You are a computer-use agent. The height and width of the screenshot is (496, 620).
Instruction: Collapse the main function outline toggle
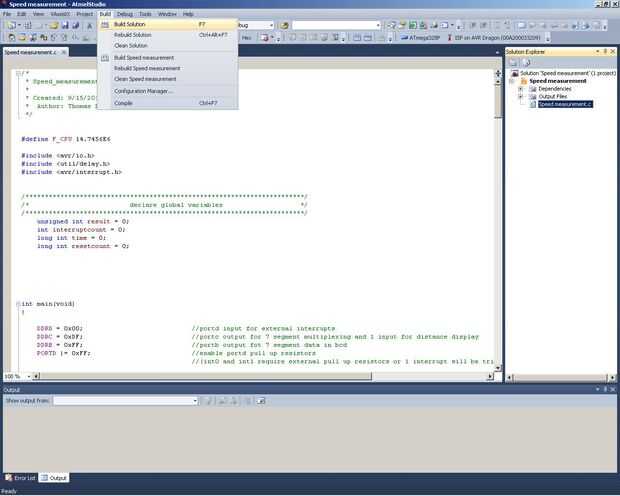coord(18,304)
